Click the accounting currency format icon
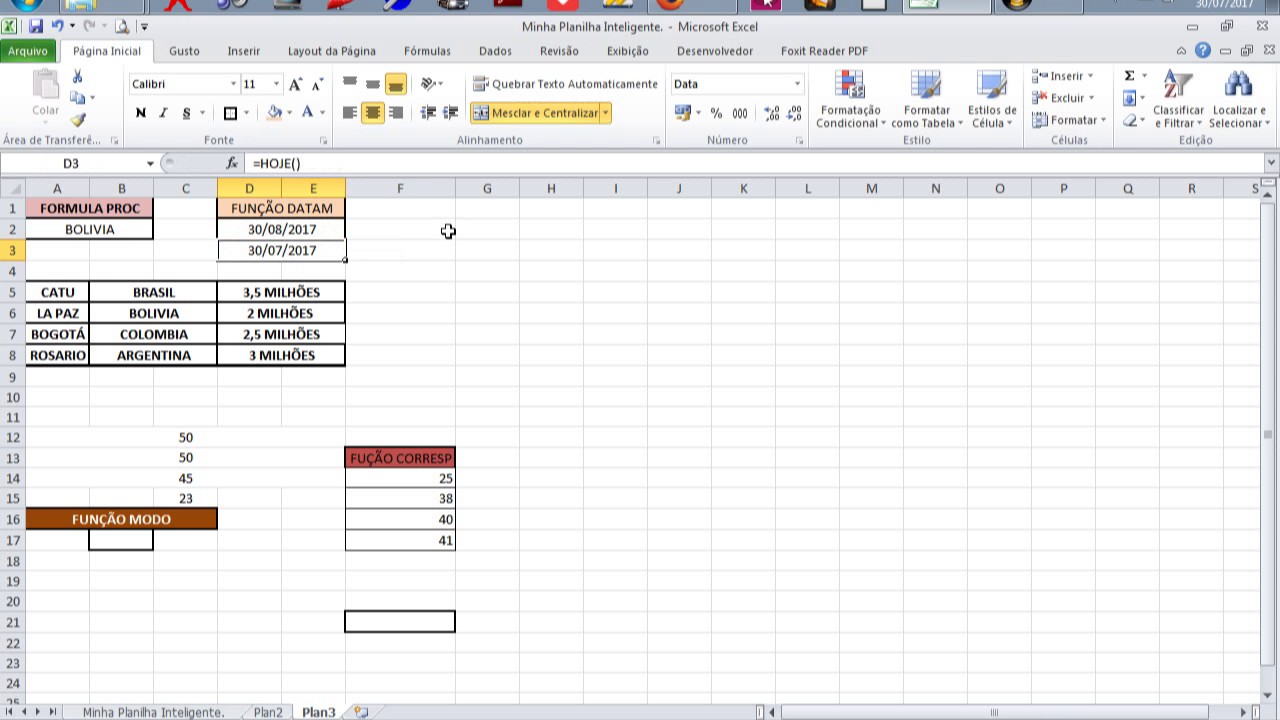The width and height of the screenshot is (1280, 720). [683, 114]
